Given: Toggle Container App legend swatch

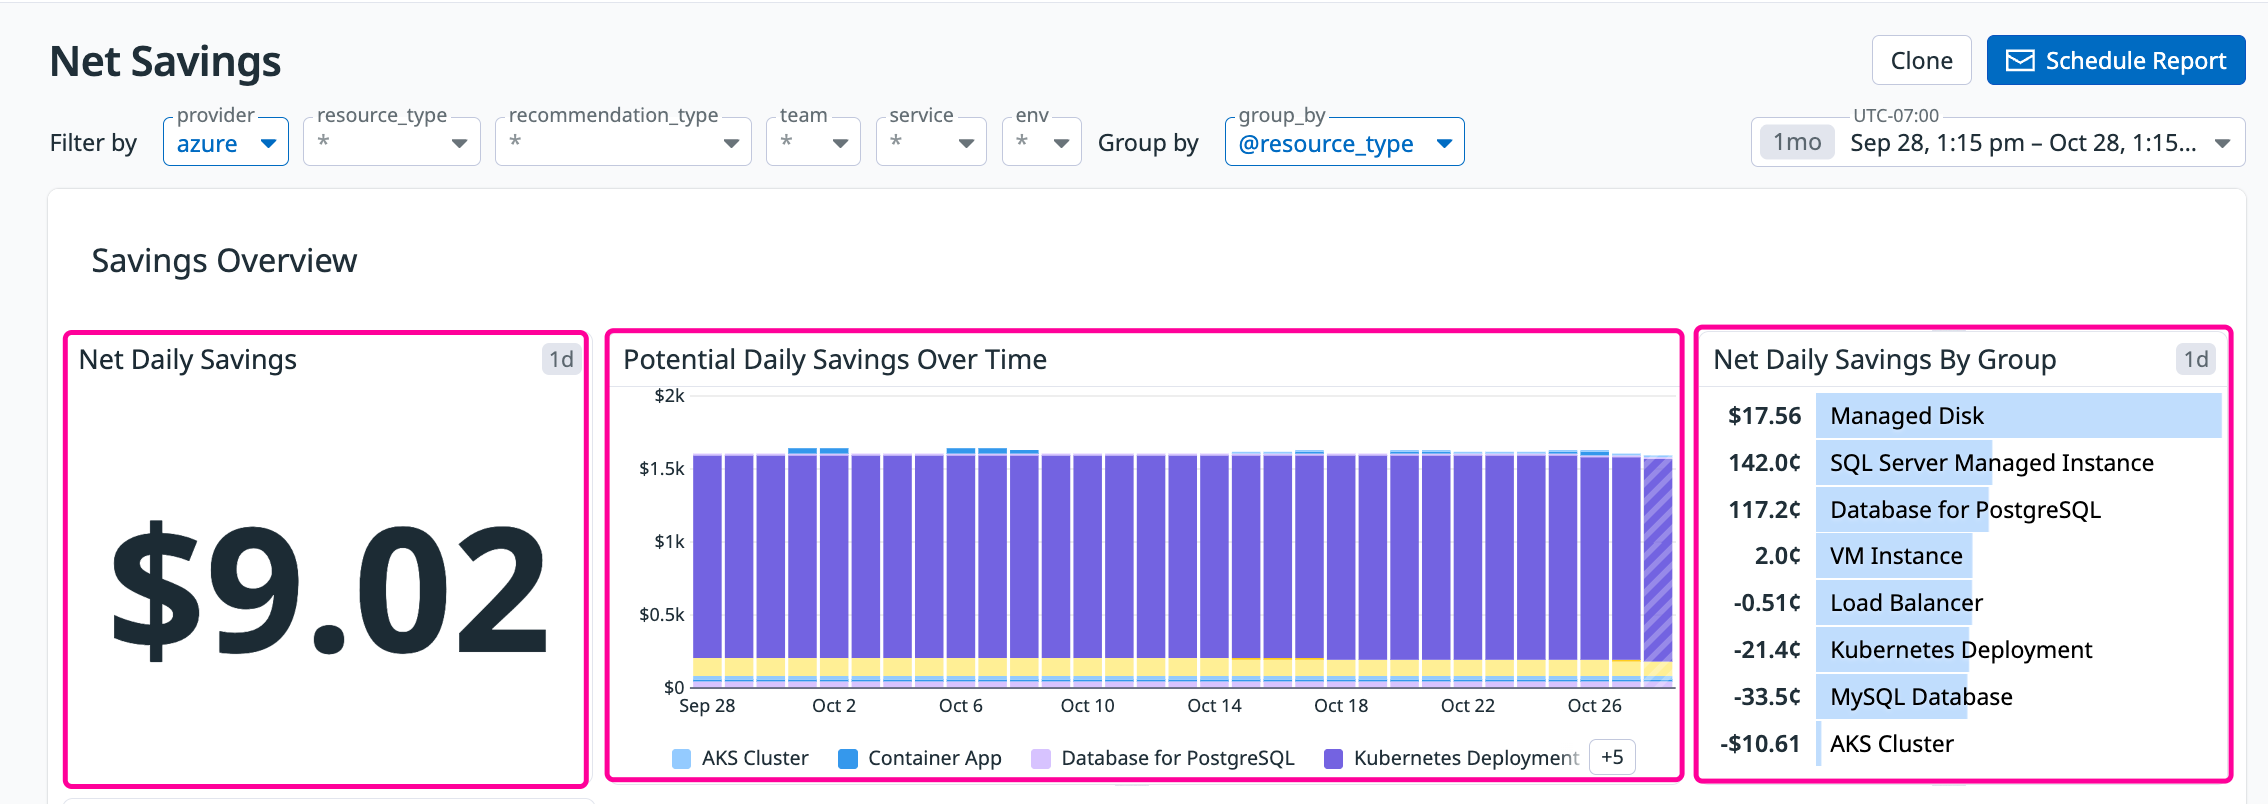Looking at the screenshot, I should pyautogui.click(x=848, y=759).
